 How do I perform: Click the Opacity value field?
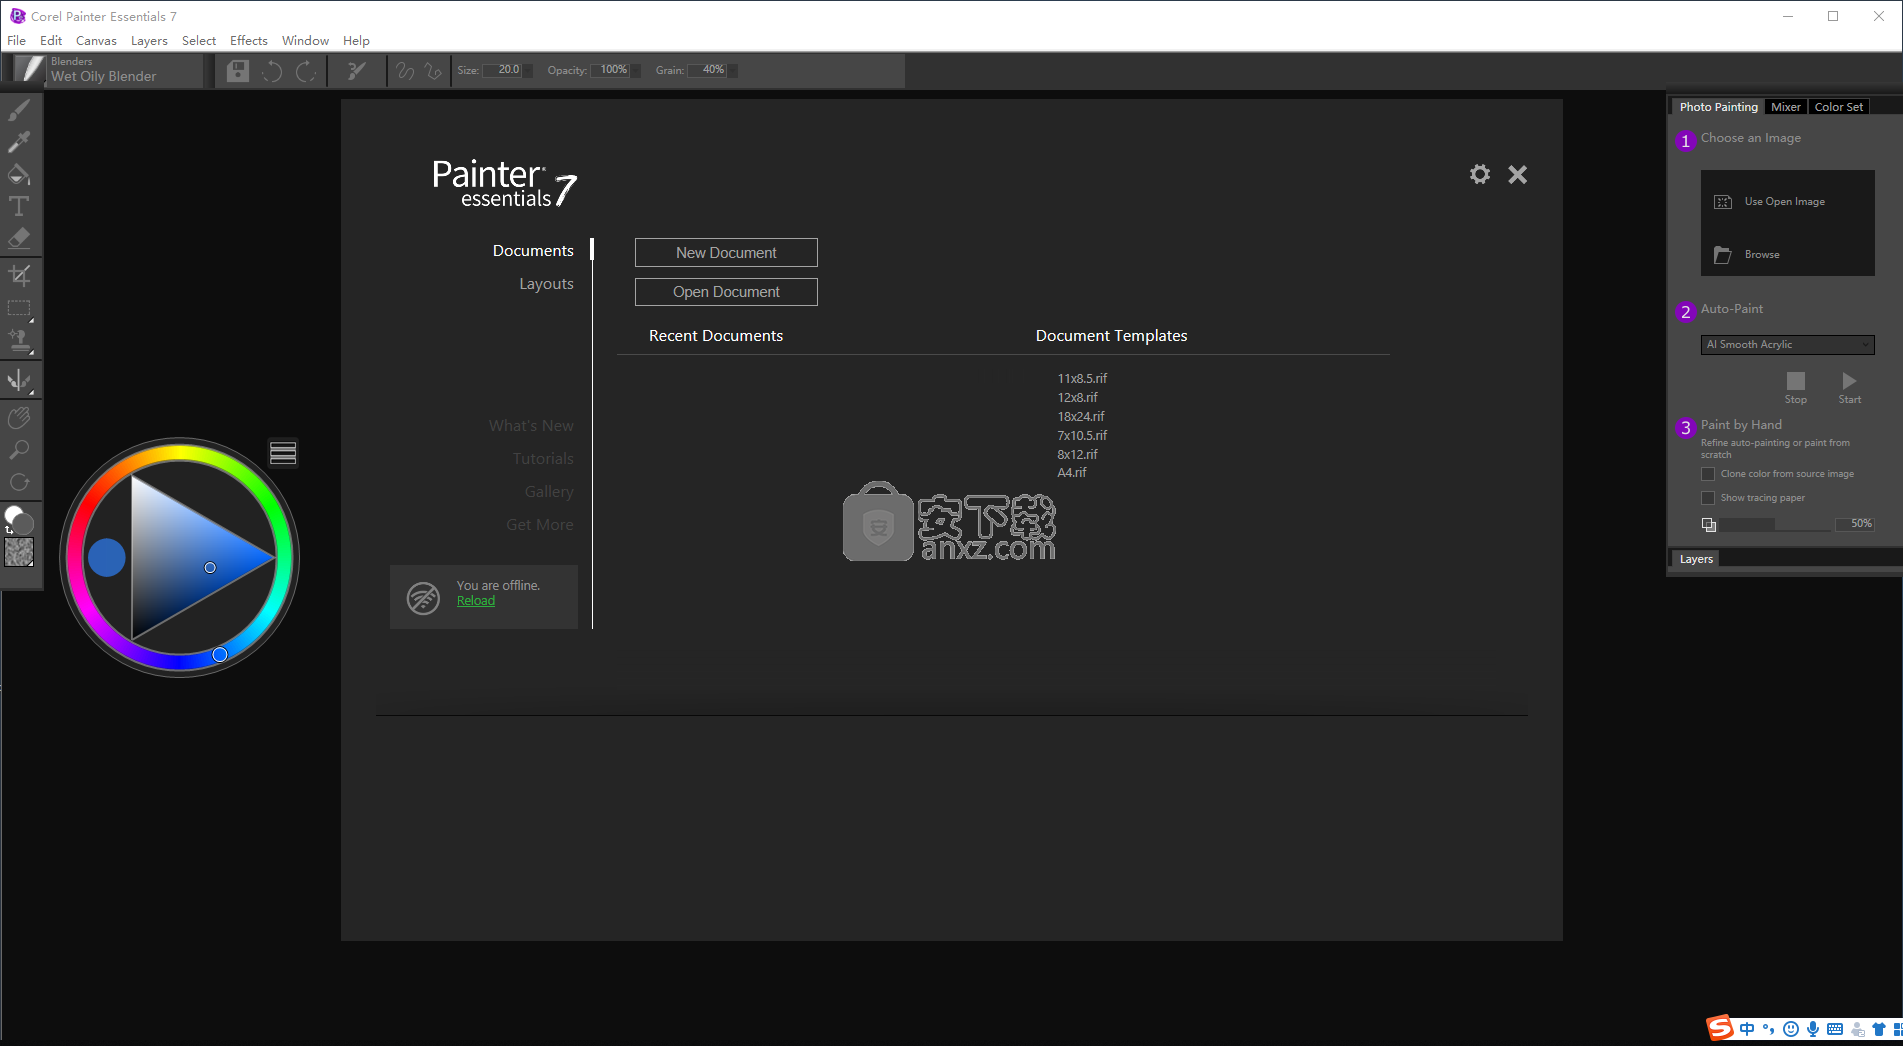pyautogui.click(x=609, y=70)
